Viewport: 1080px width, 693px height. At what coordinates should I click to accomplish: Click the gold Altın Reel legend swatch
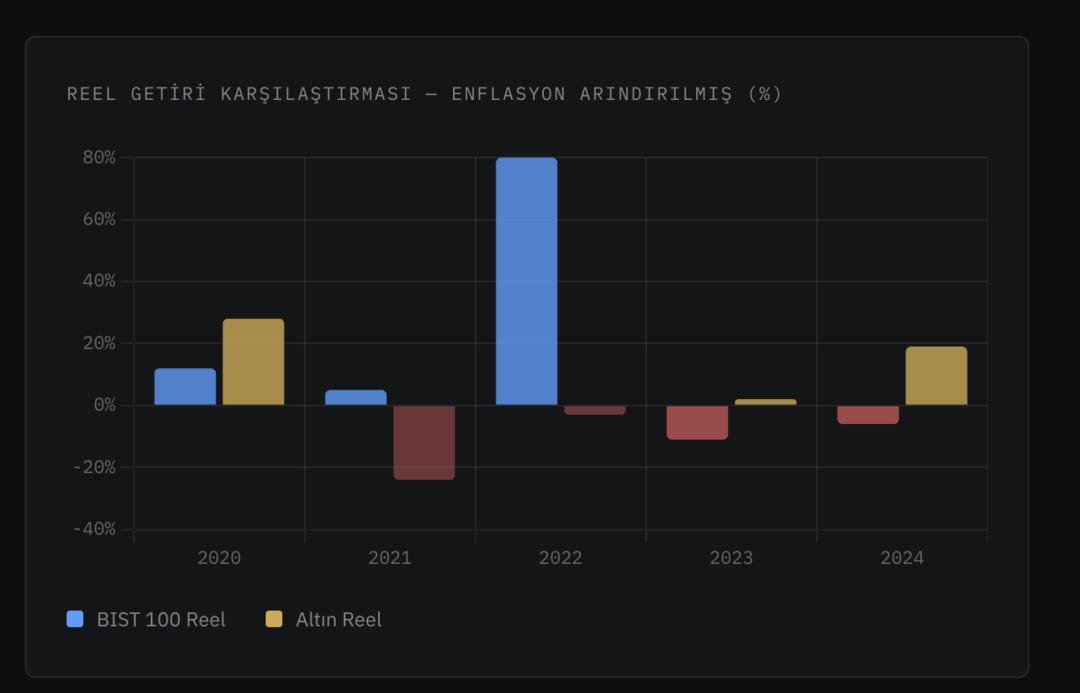click(x=274, y=619)
